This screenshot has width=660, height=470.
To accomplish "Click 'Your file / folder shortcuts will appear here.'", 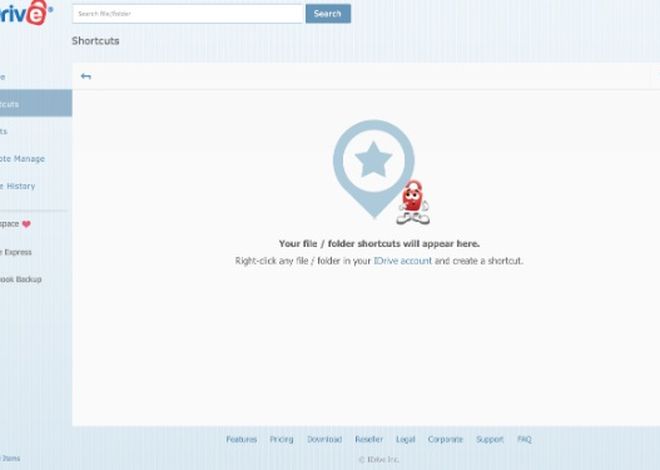I will [379, 244].
